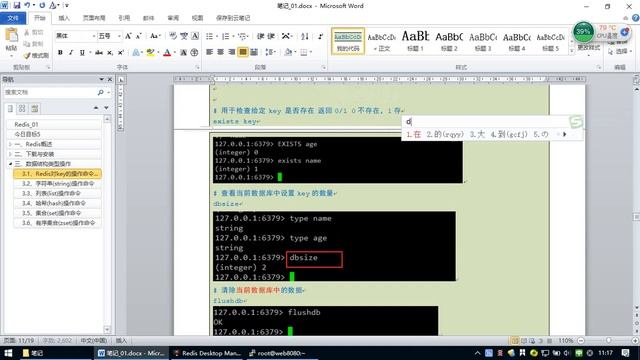
Task: Grow font size with the large A
Action: [128, 36]
